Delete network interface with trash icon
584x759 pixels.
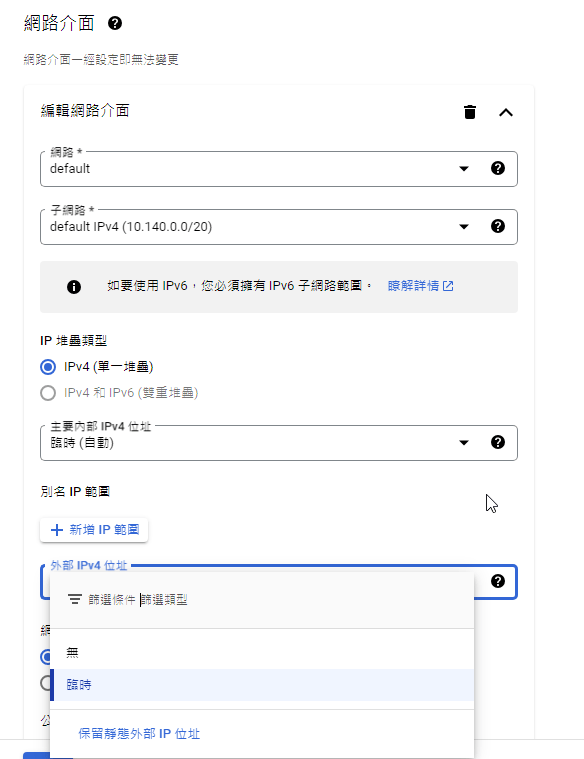[470, 112]
